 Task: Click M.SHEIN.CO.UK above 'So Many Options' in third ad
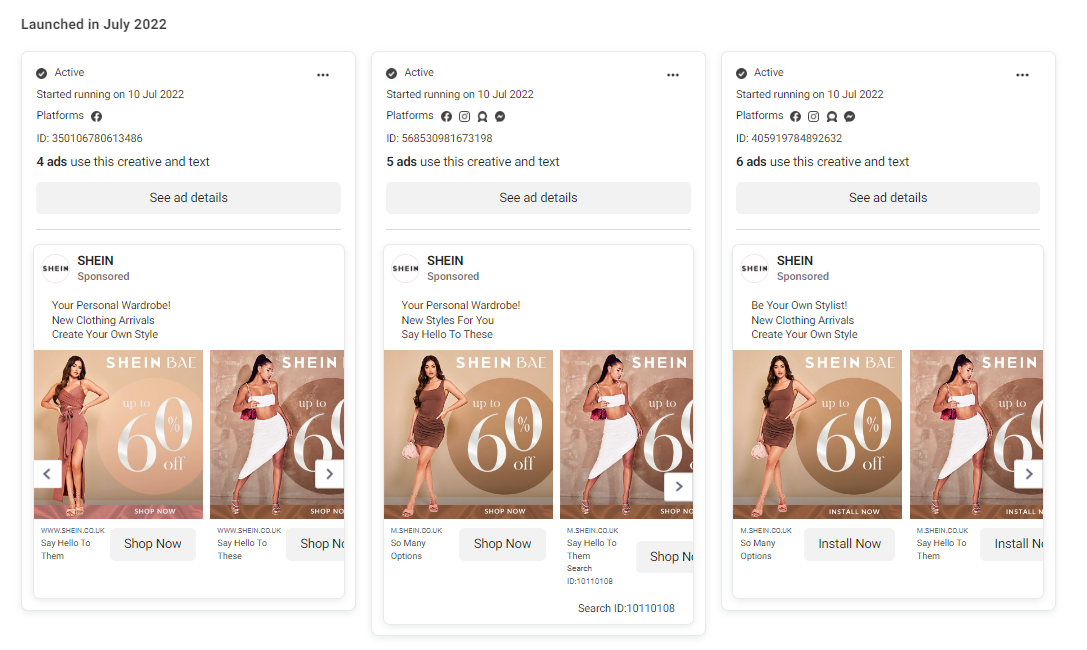766,531
